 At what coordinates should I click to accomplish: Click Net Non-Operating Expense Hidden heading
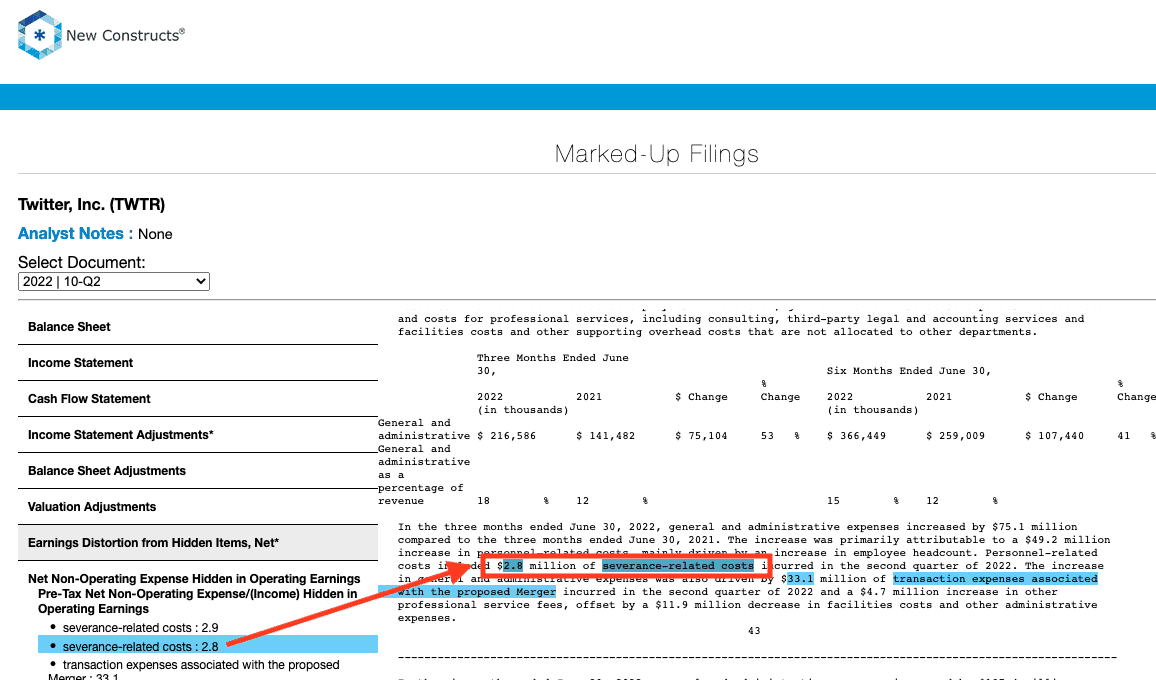point(194,579)
